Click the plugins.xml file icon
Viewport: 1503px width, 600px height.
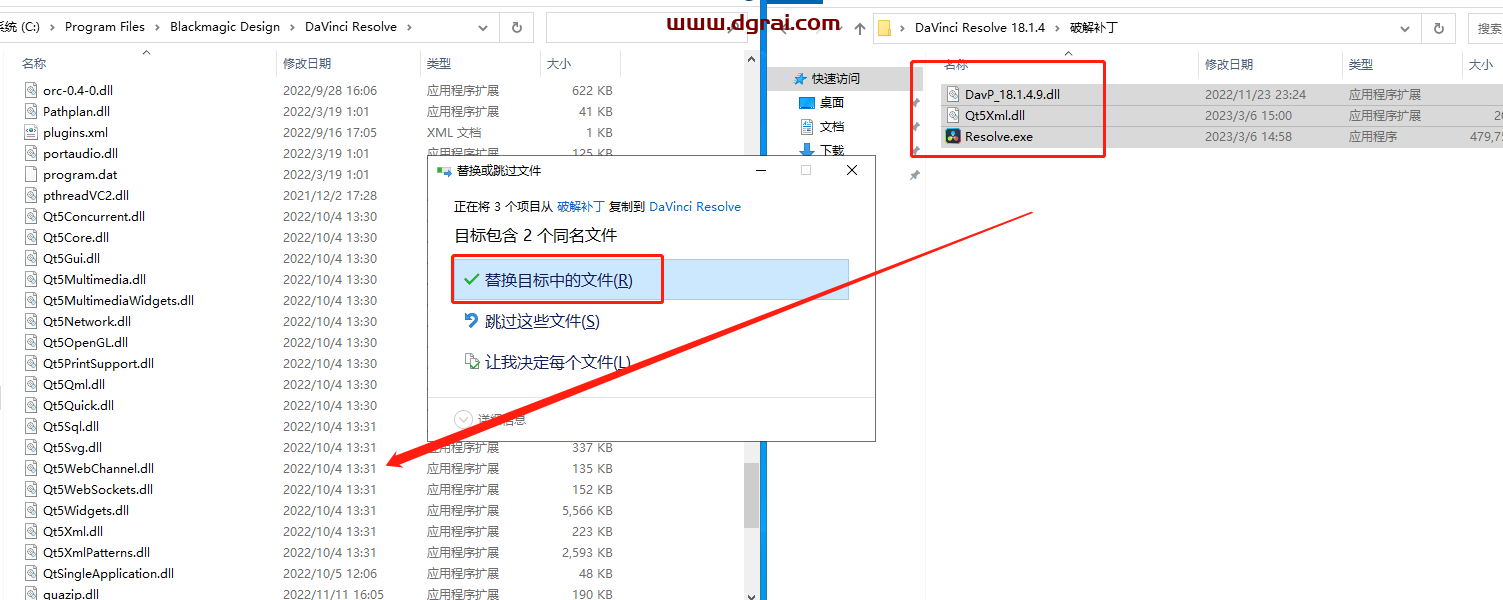click(31, 132)
